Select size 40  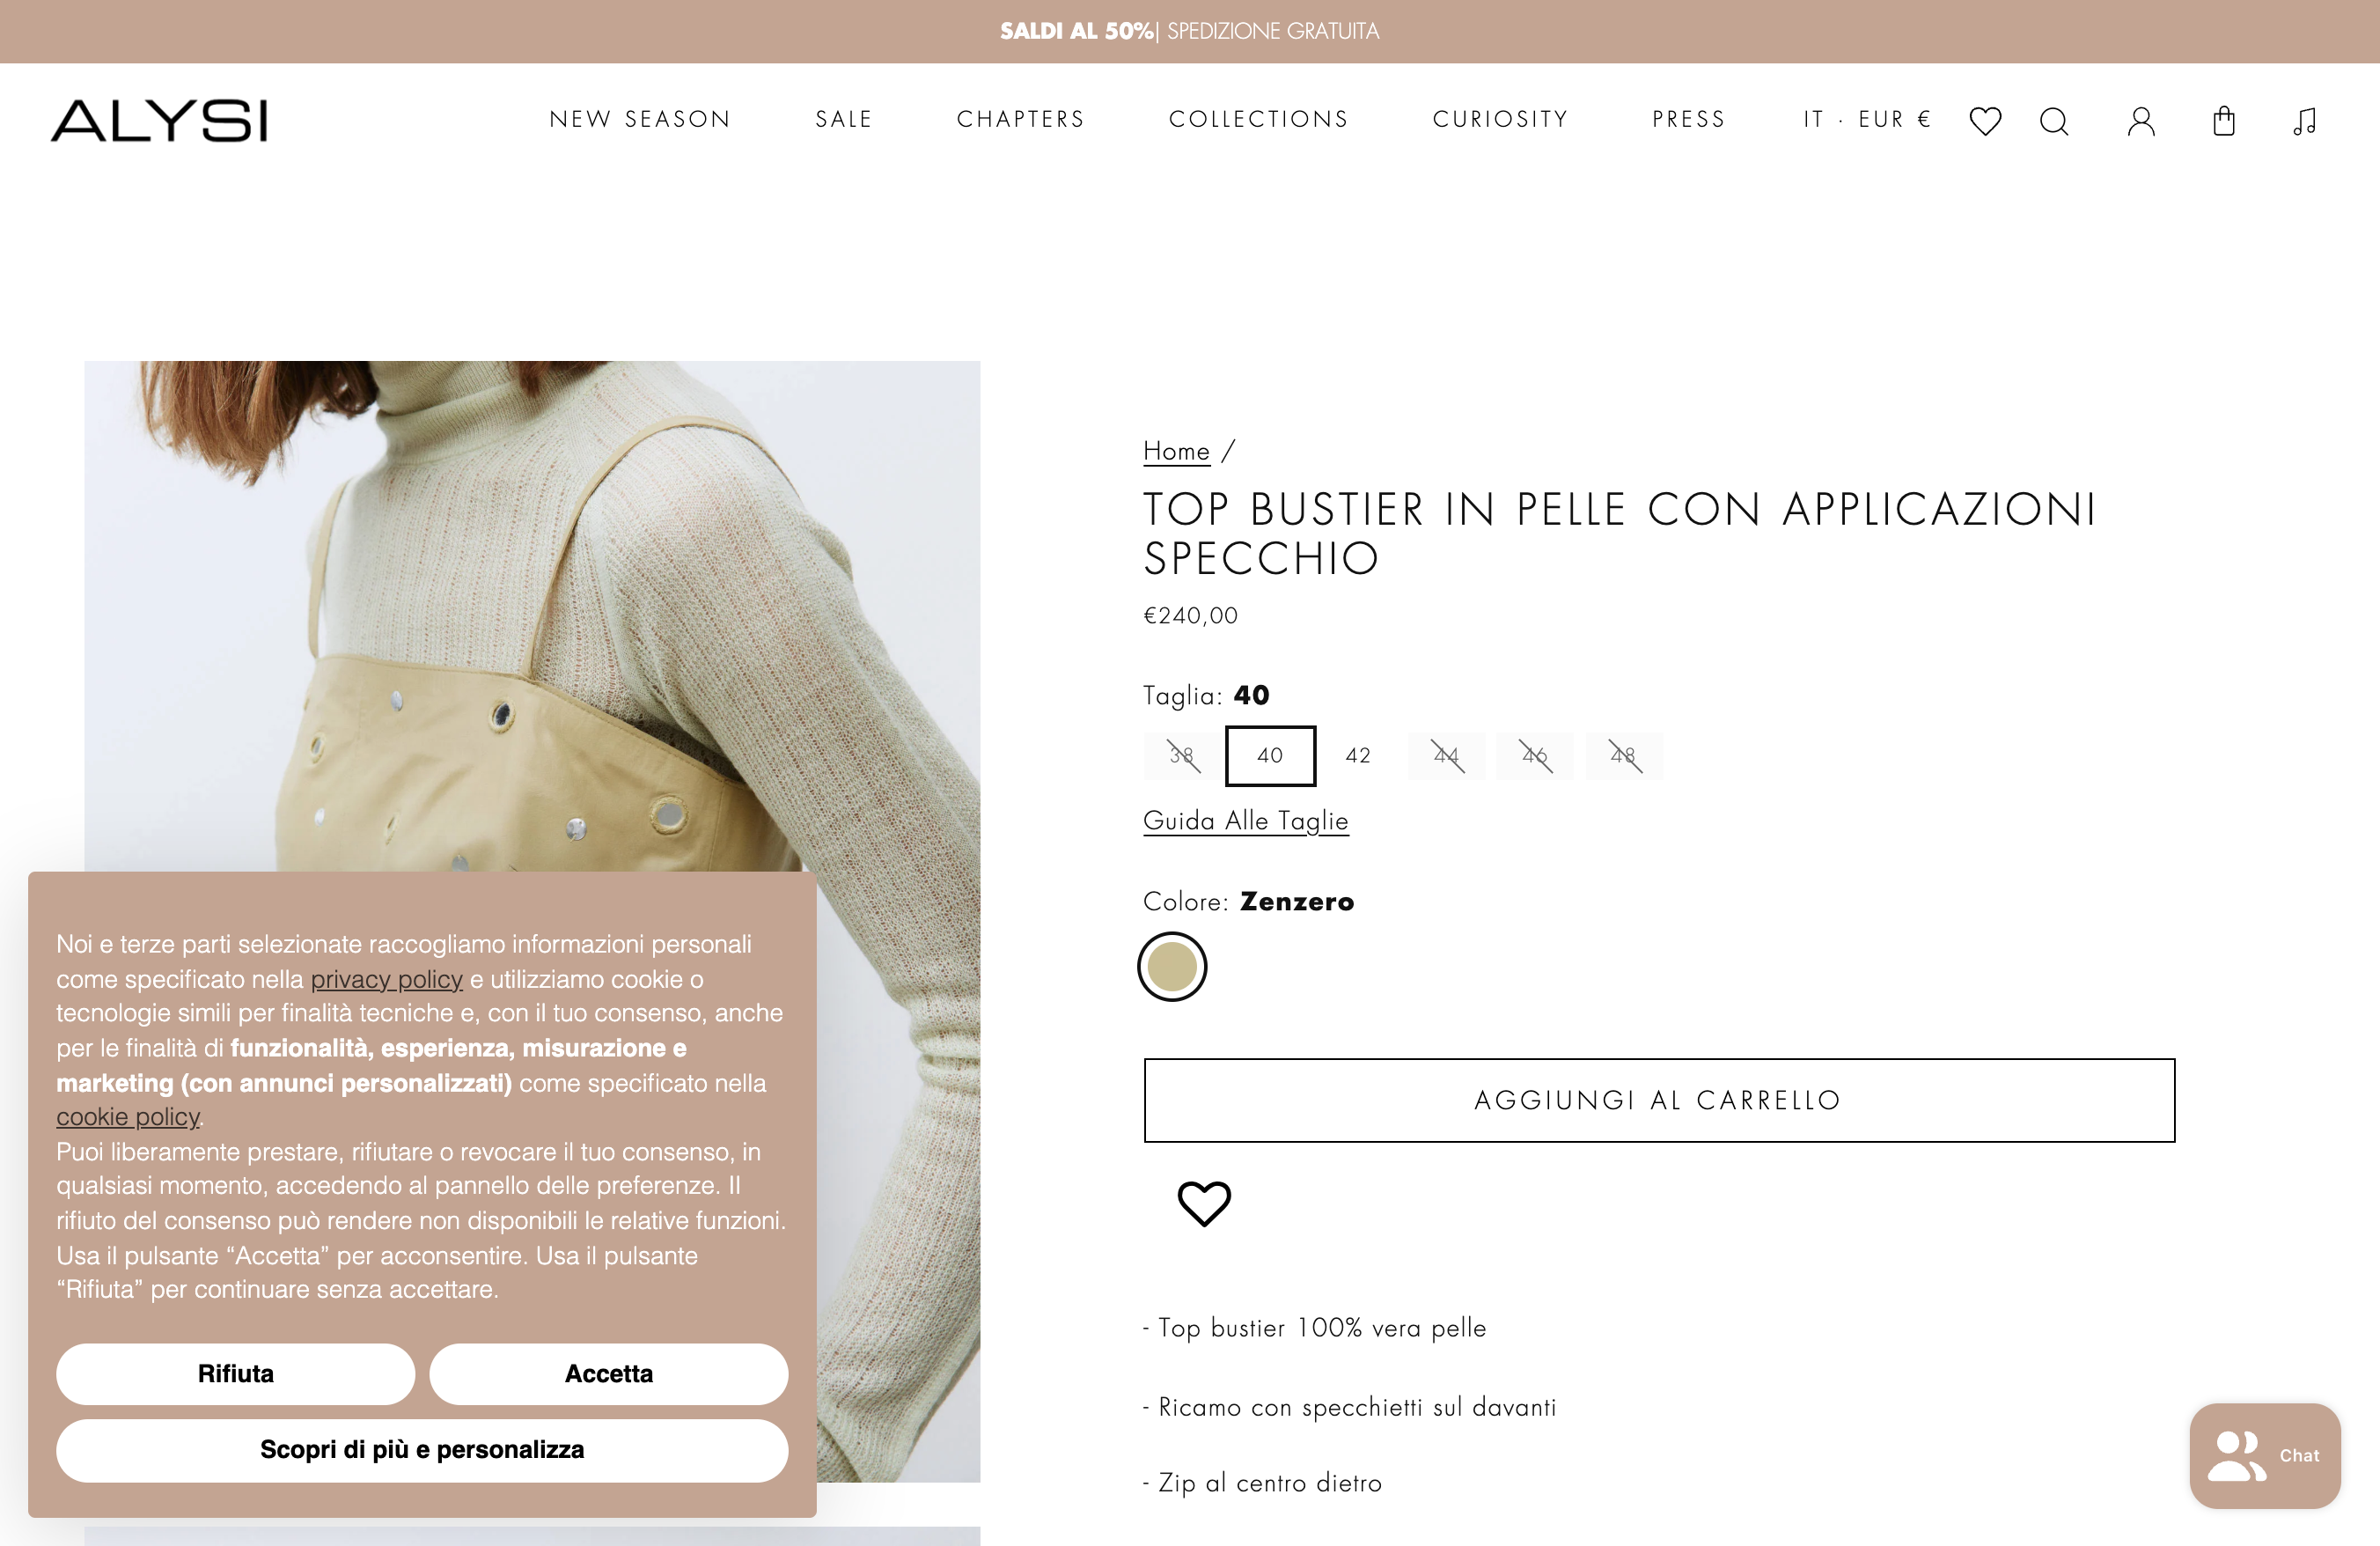coord(1270,756)
